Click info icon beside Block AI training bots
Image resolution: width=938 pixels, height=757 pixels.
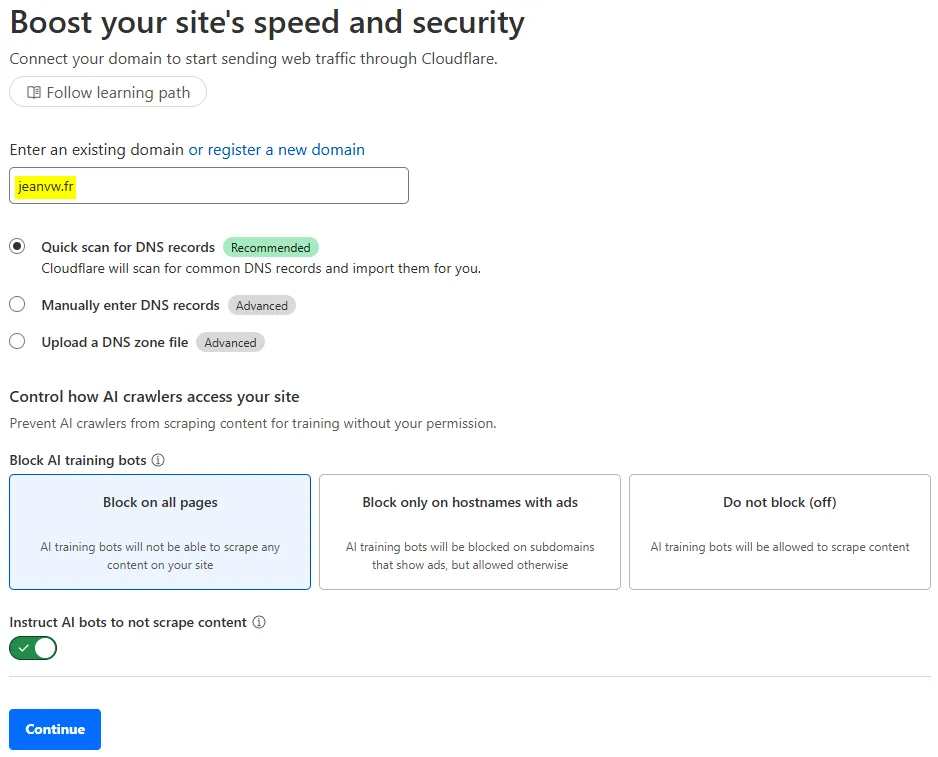click(158, 461)
